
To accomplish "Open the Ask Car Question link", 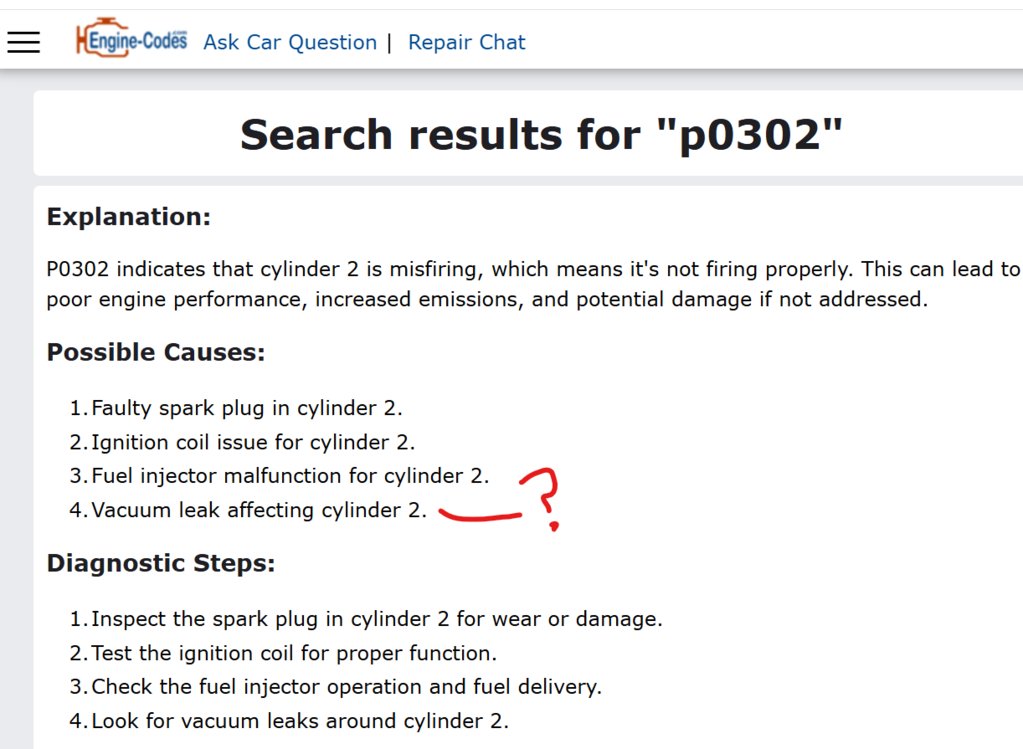I will 290,42.
